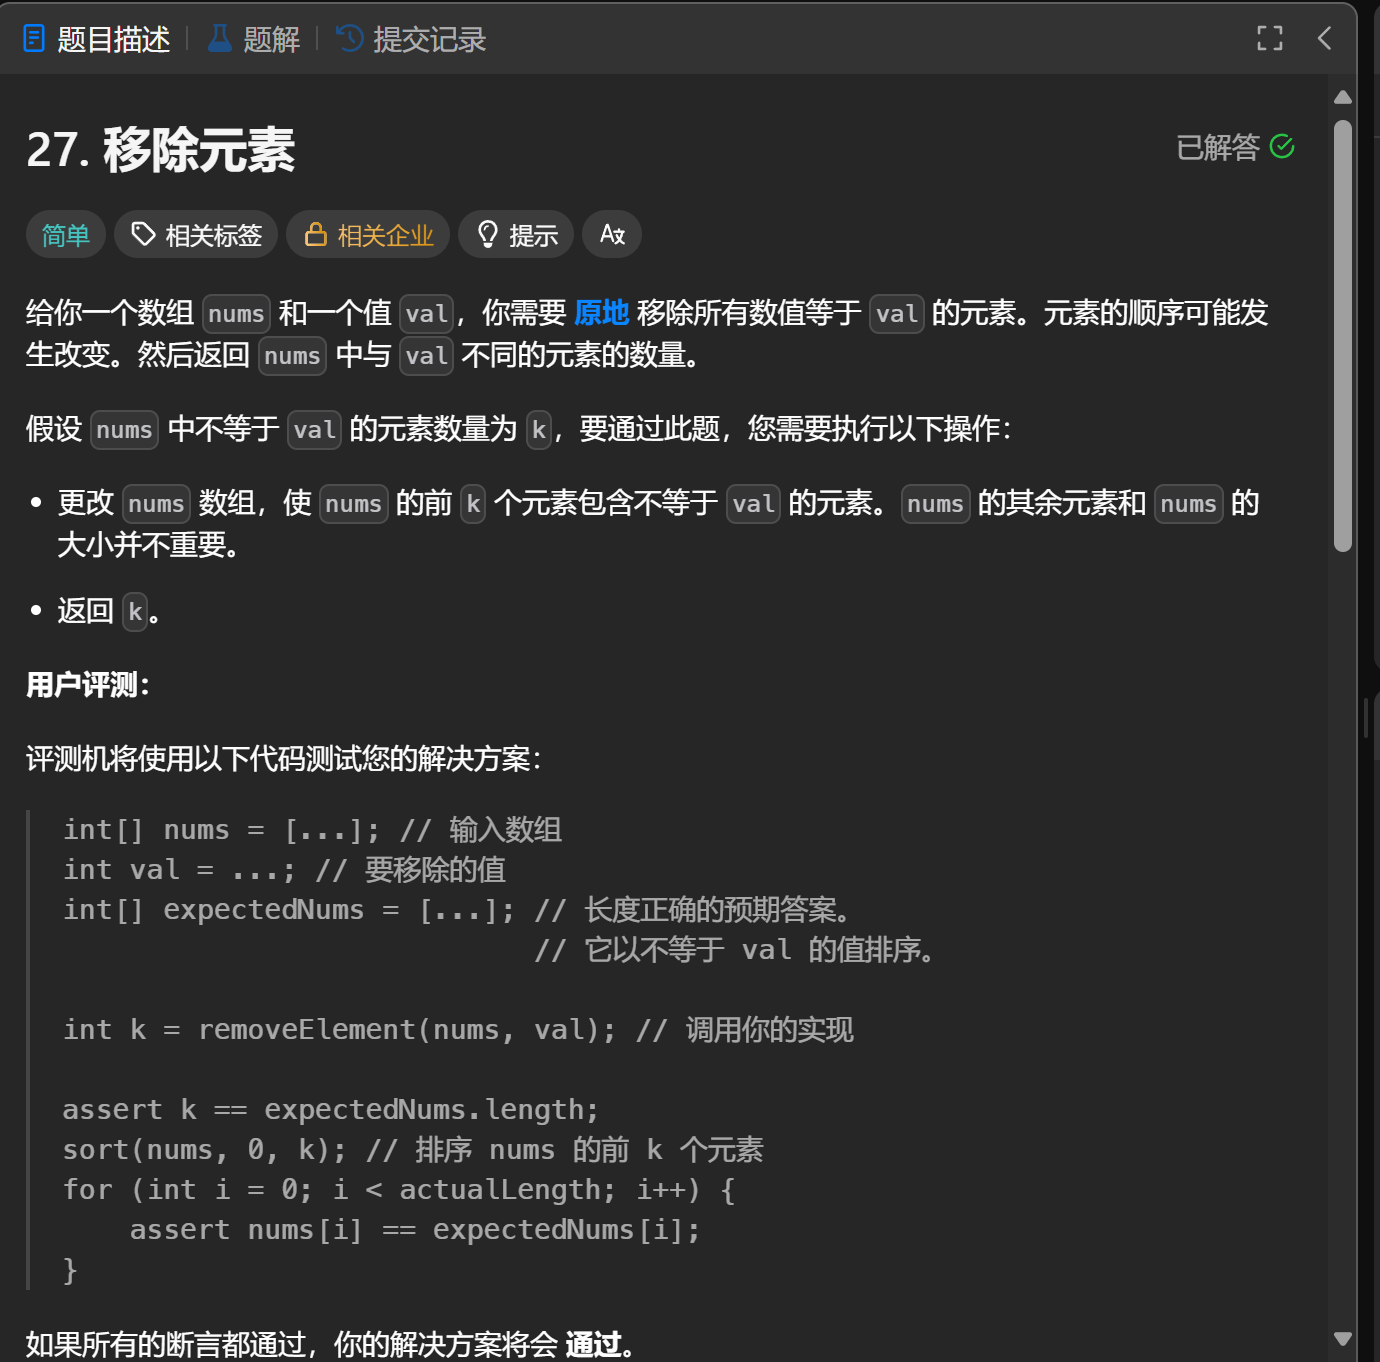Switch to the 题解 tab
The width and height of the screenshot is (1380, 1362).
coord(254,39)
